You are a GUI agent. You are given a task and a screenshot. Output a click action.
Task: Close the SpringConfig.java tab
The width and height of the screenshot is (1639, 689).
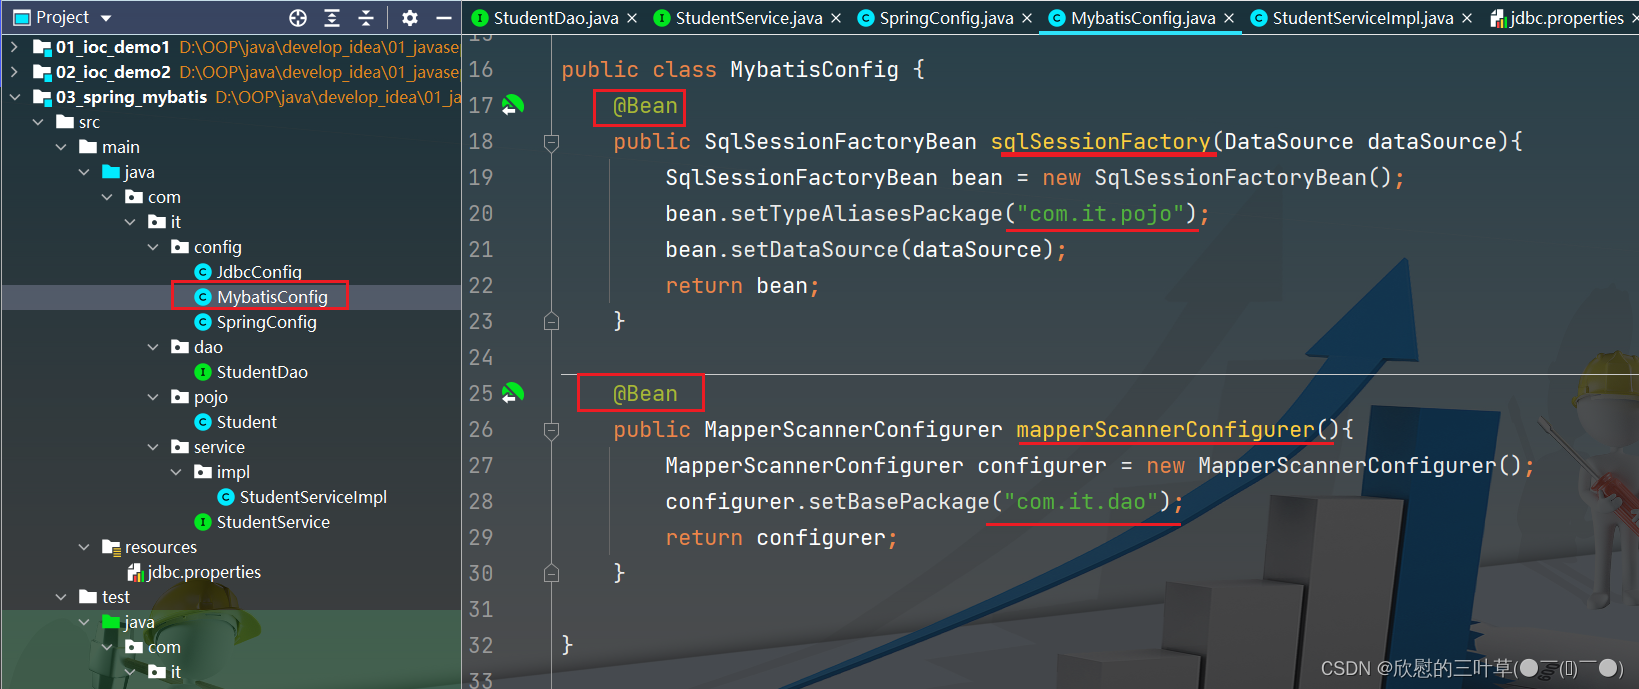1027,18
